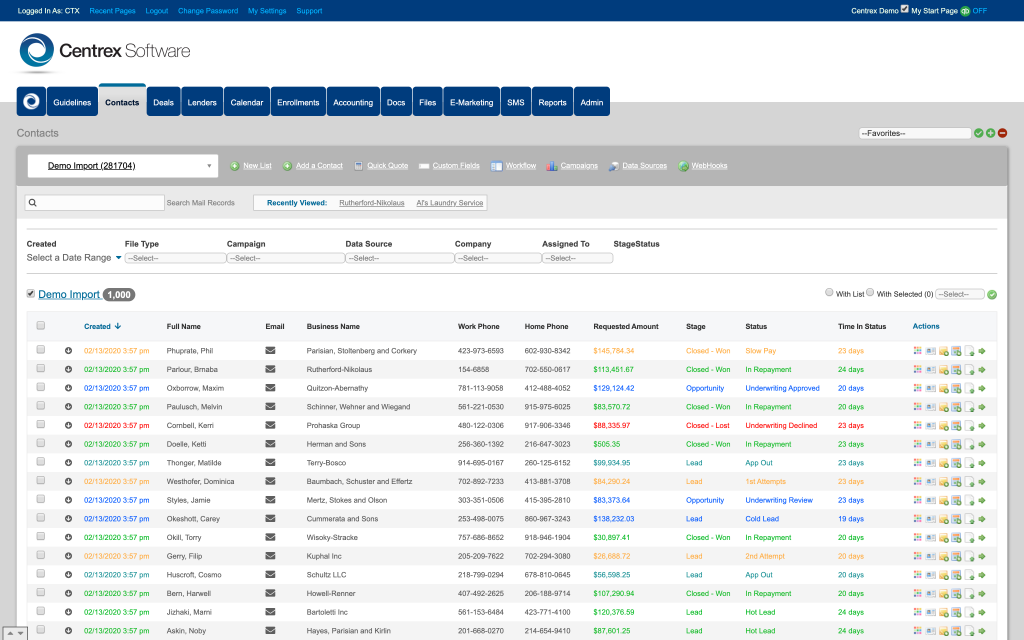Click the green checkmark beside Favorites dropdown

tap(978, 133)
